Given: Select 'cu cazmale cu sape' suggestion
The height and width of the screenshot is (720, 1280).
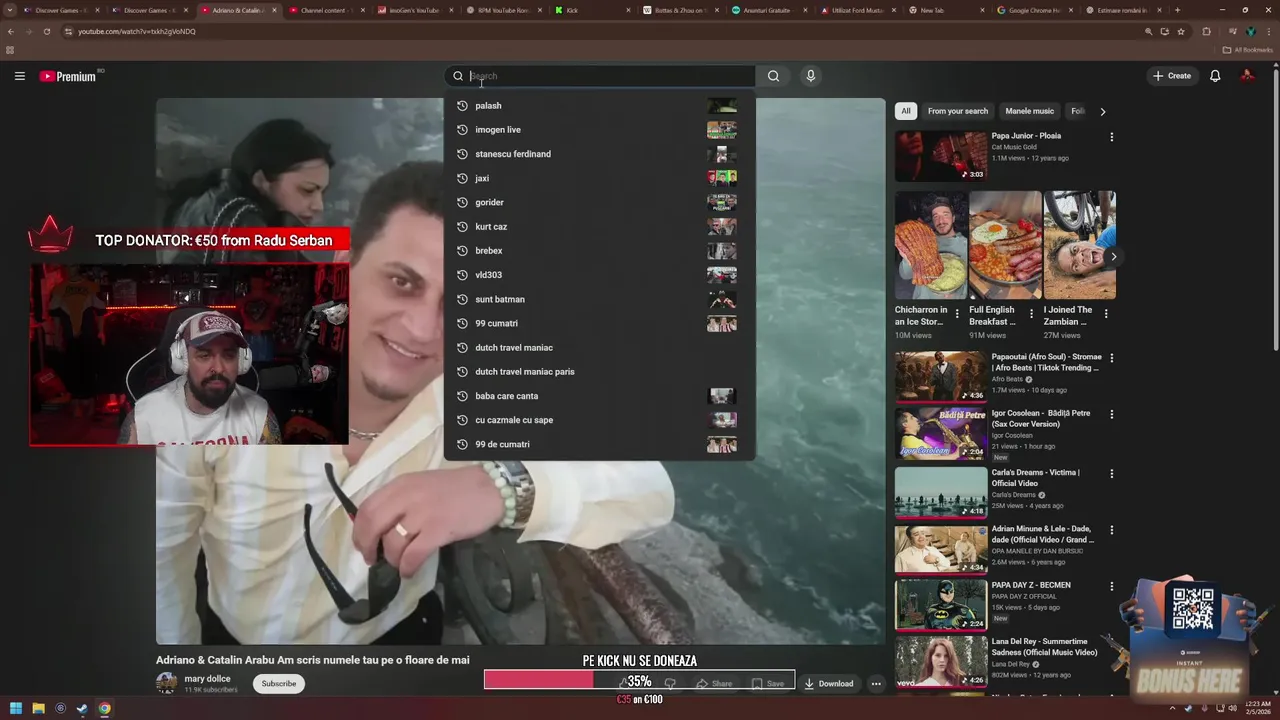Looking at the screenshot, I should click(599, 420).
